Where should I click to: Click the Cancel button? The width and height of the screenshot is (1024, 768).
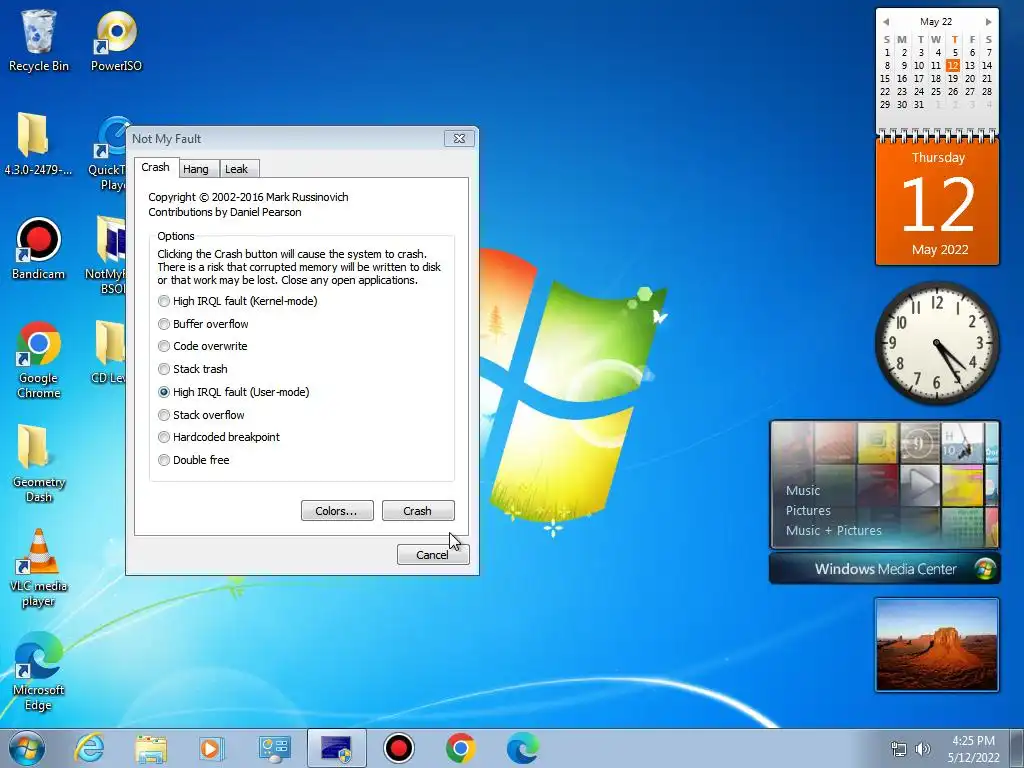(433, 554)
